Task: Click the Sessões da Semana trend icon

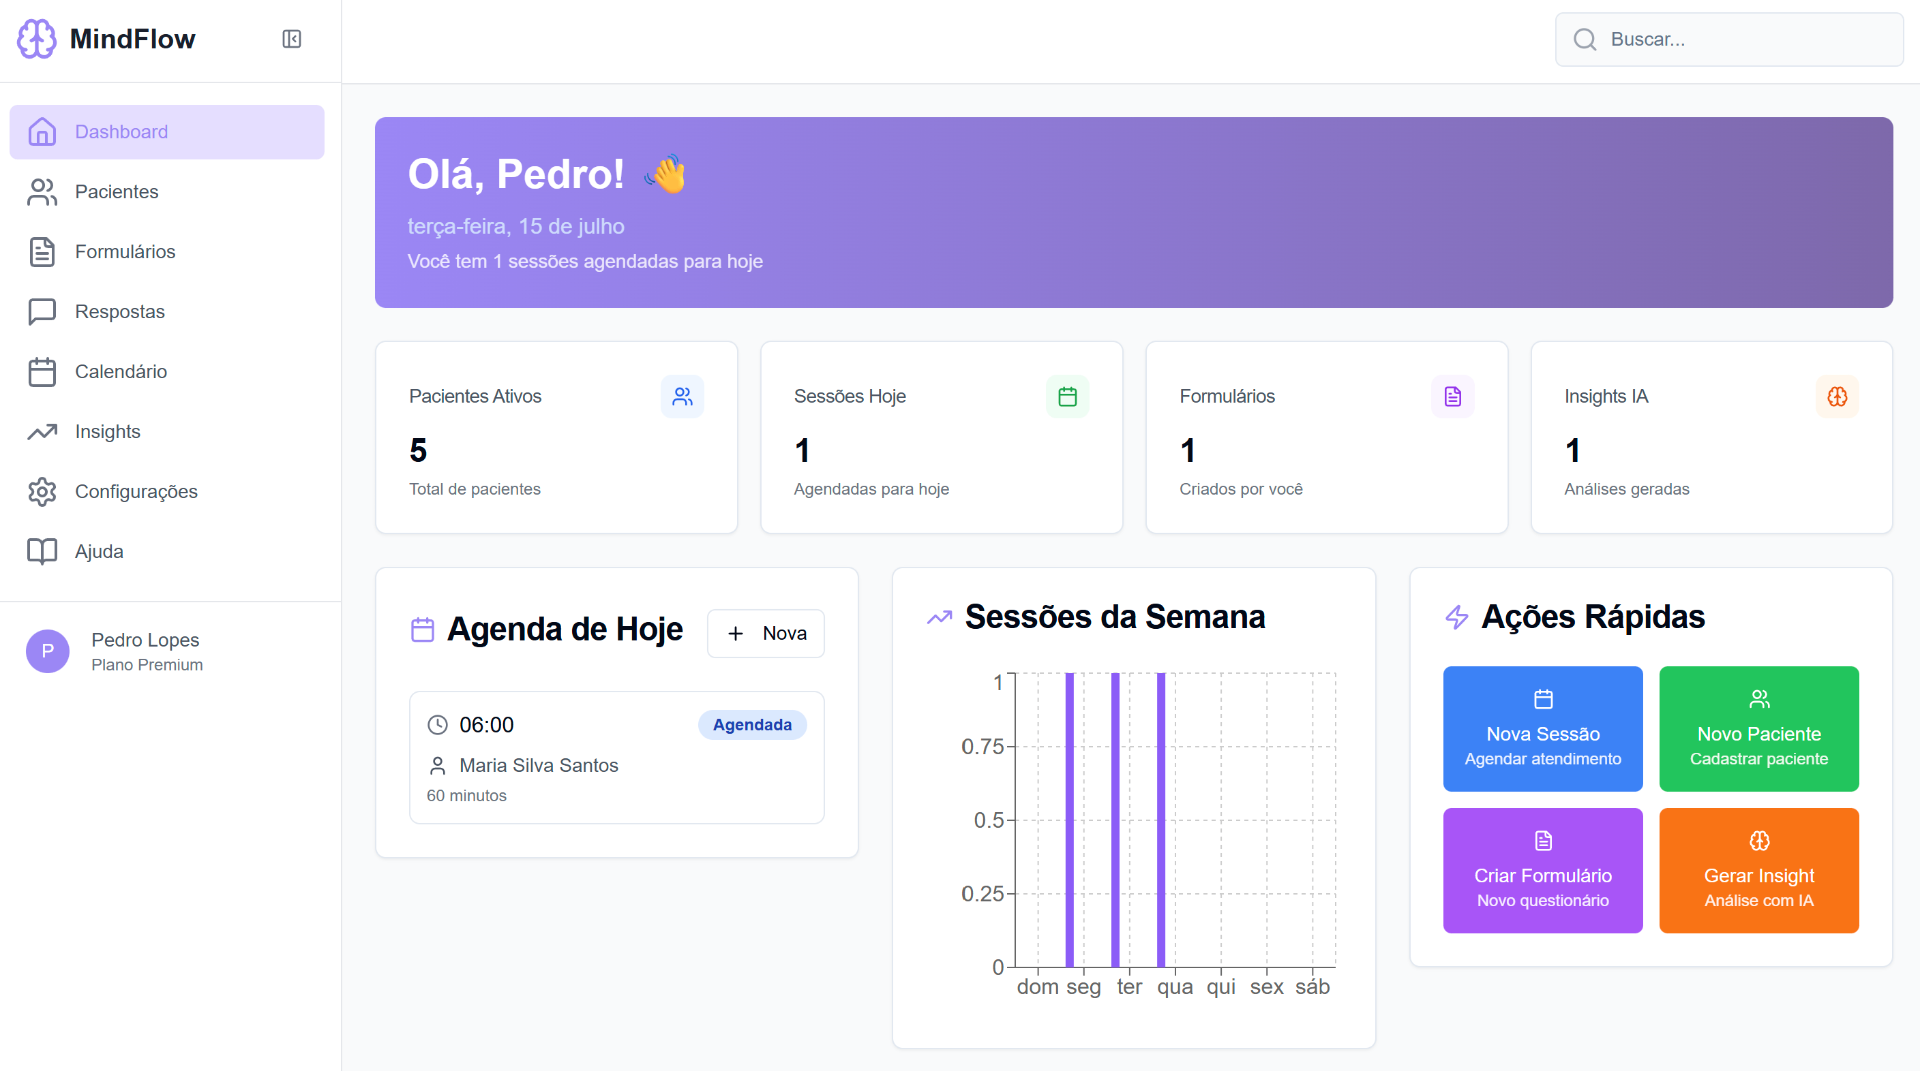Action: coord(939,617)
